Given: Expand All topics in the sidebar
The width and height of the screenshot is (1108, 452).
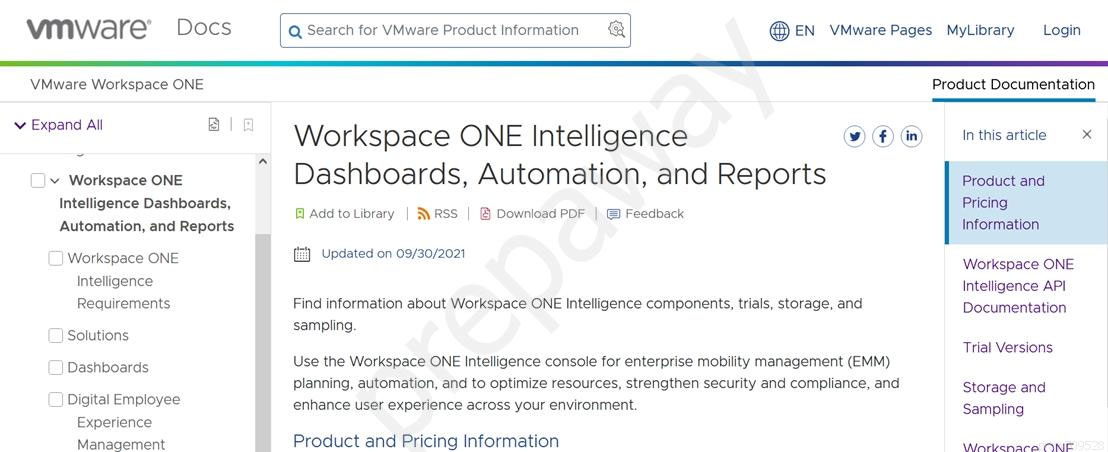Looking at the screenshot, I should coord(59,125).
